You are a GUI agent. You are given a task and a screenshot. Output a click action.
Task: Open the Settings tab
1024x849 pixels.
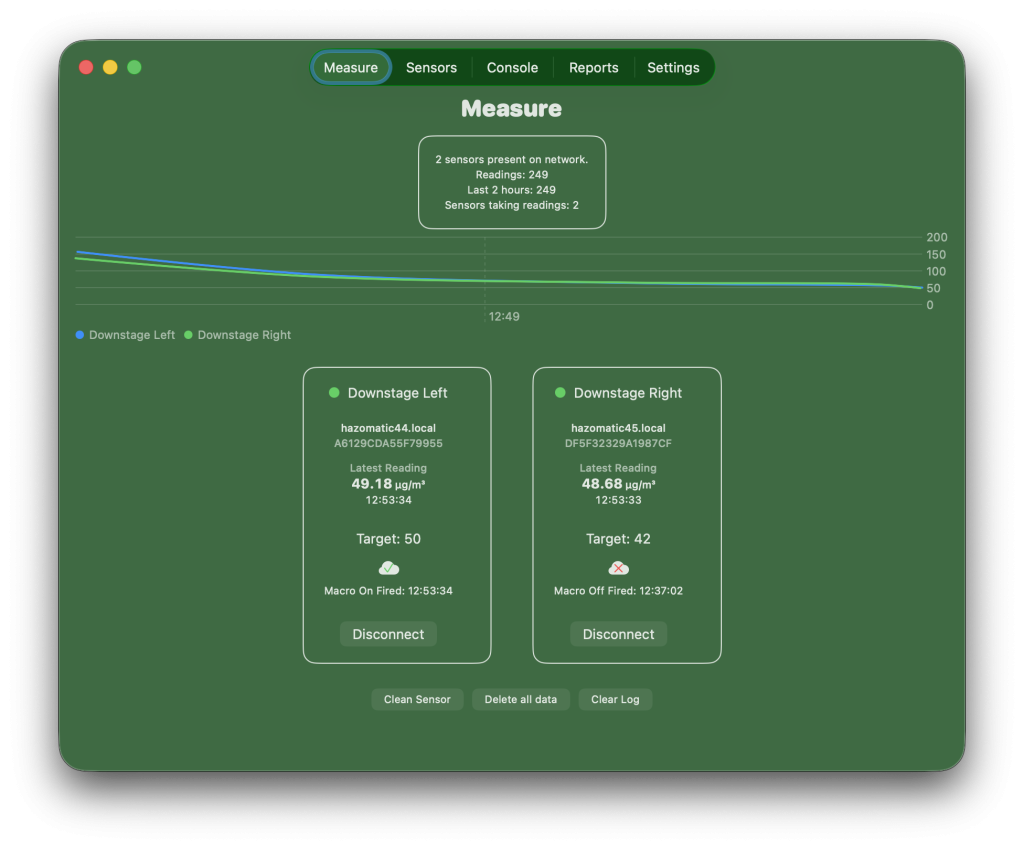(x=673, y=68)
